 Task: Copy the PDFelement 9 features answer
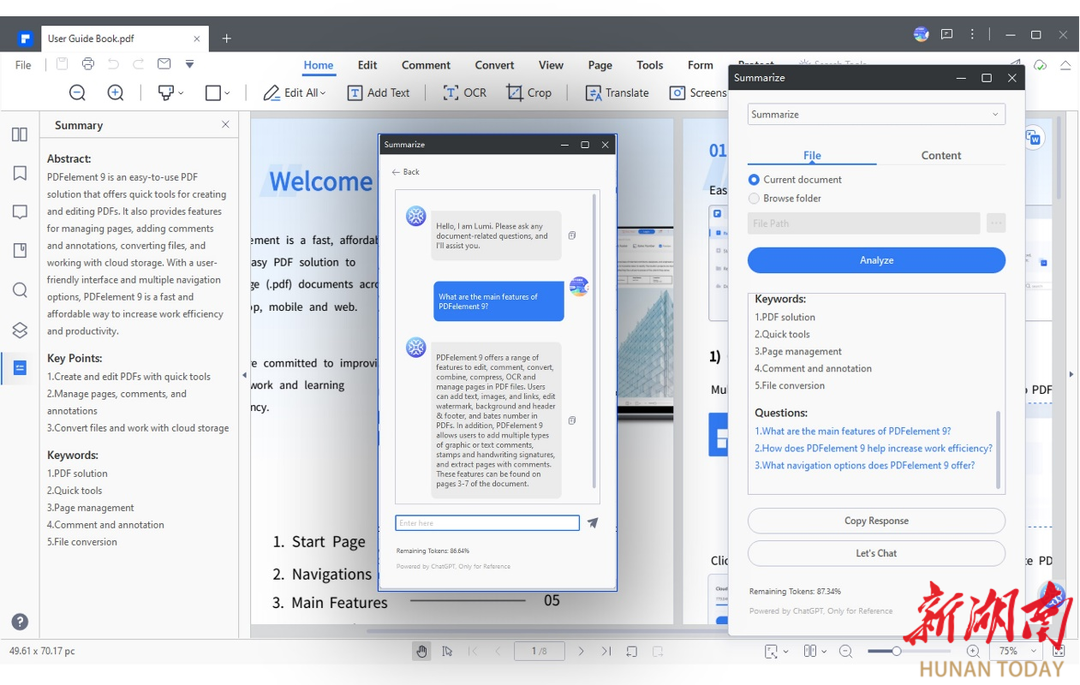tap(572, 420)
